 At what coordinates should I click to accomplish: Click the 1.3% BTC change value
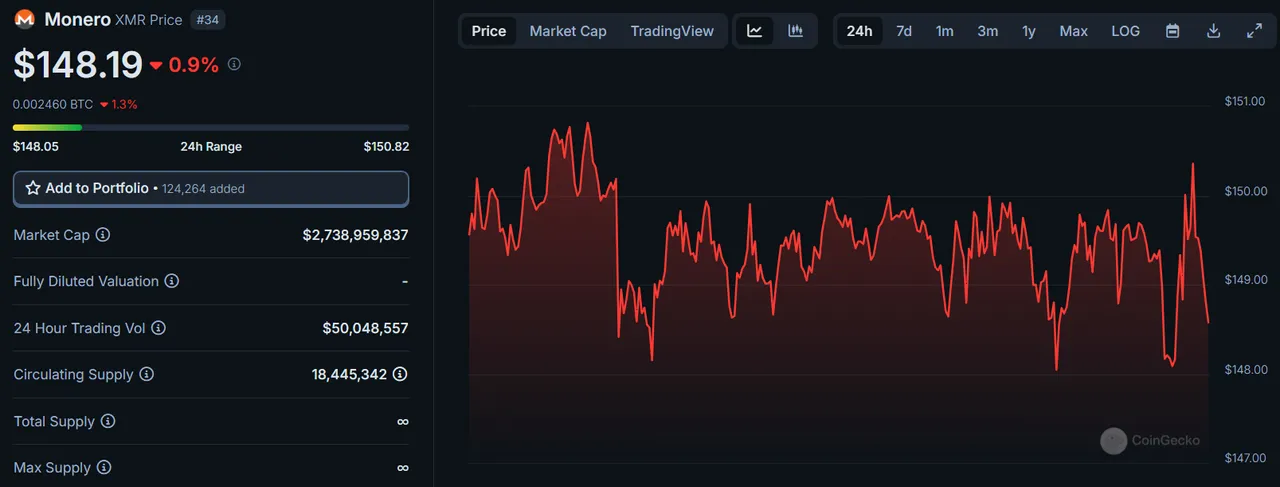point(125,104)
